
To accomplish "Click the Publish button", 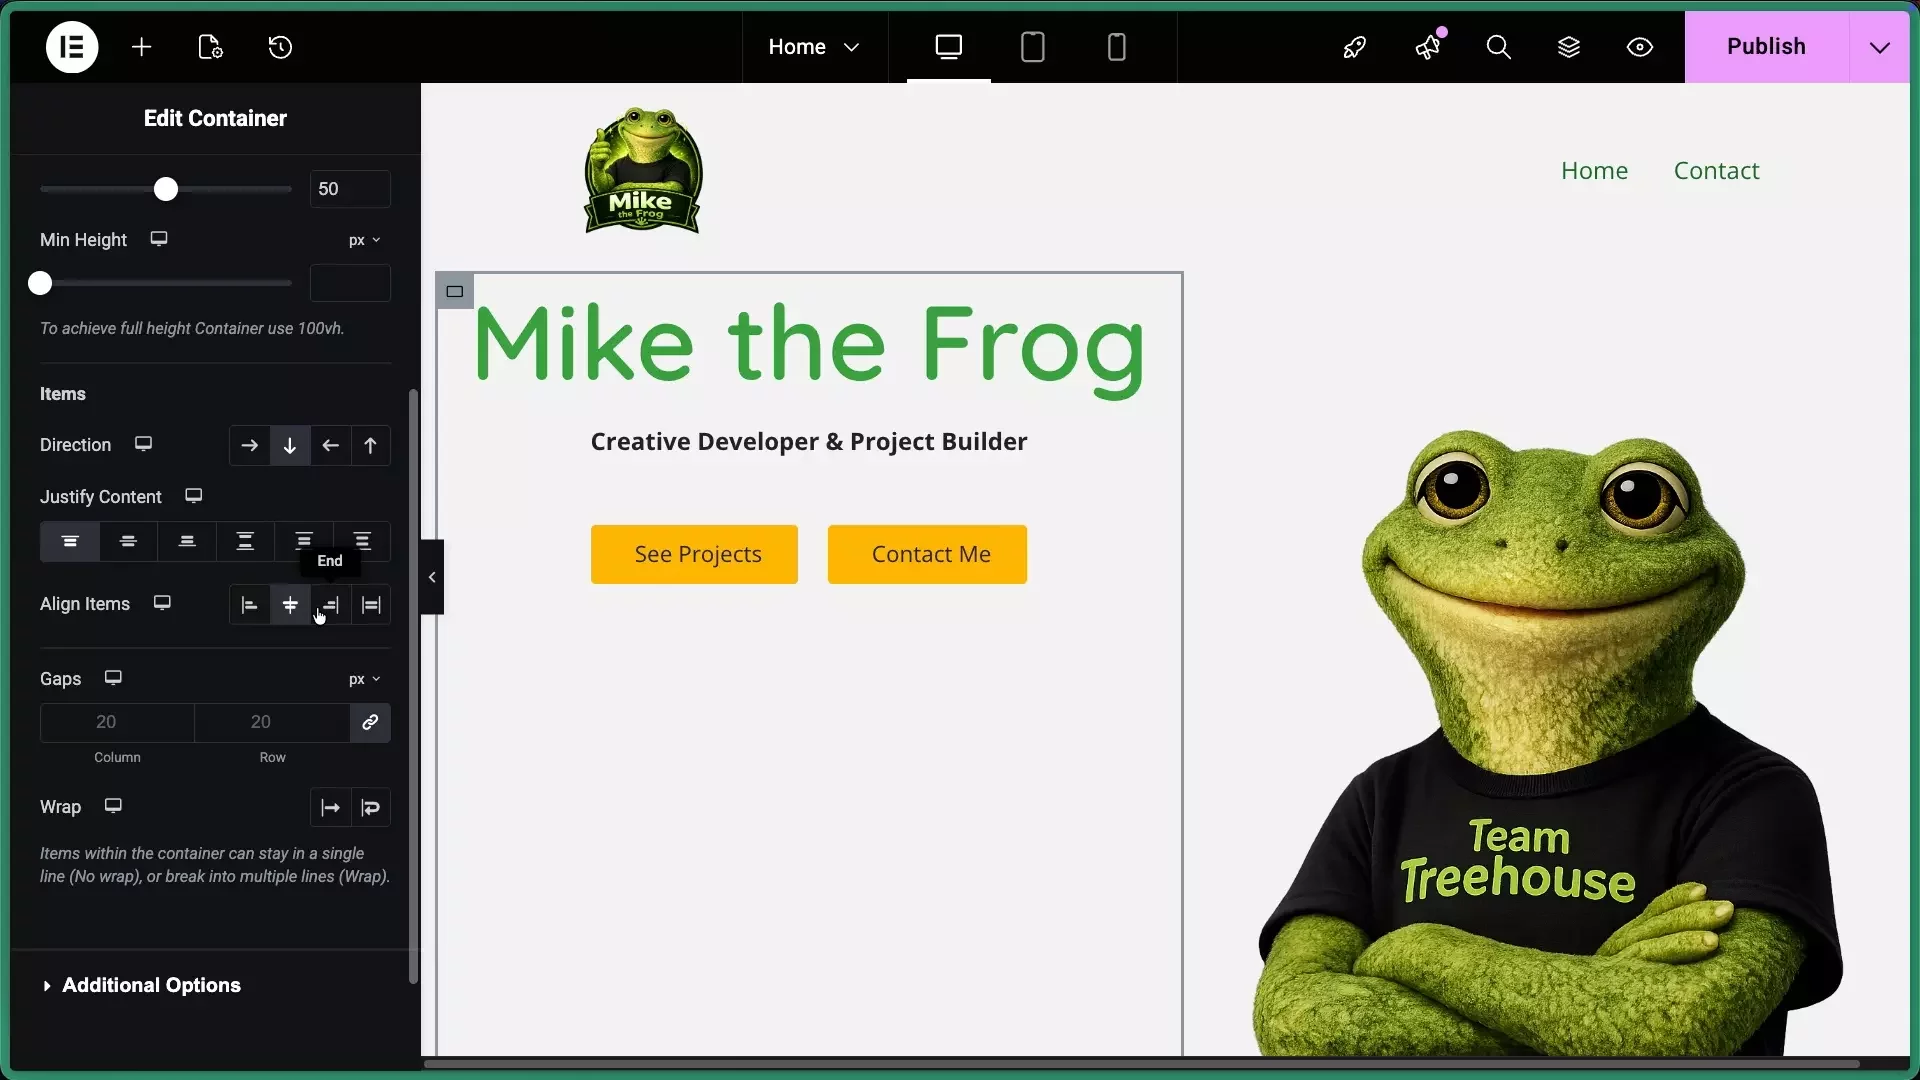I will (x=1766, y=47).
